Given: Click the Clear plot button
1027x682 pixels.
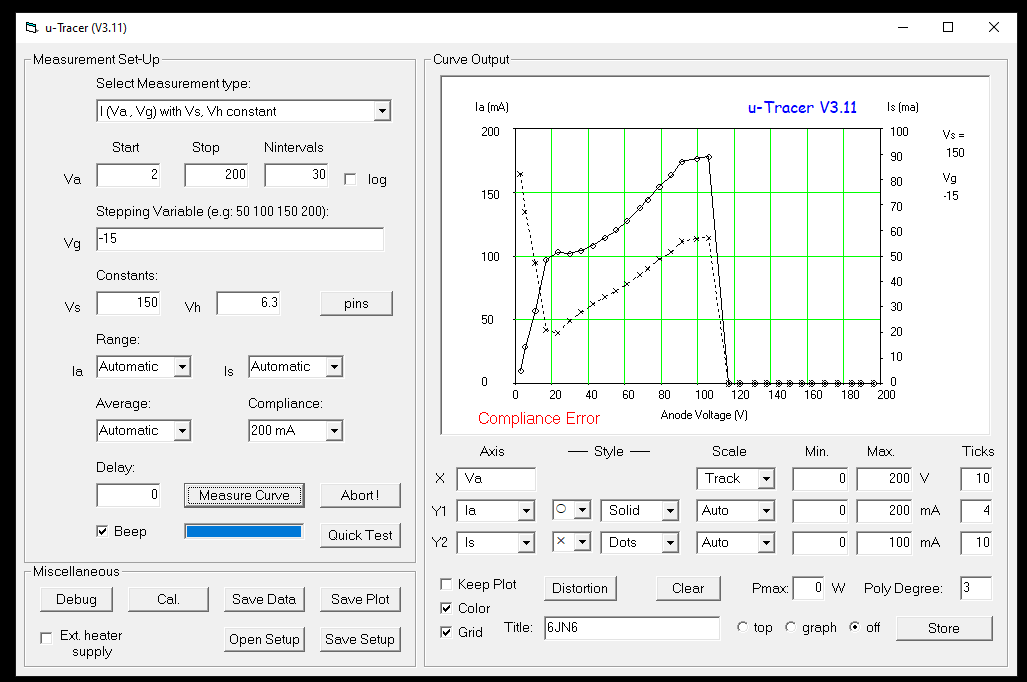Looking at the screenshot, I should point(688,588).
